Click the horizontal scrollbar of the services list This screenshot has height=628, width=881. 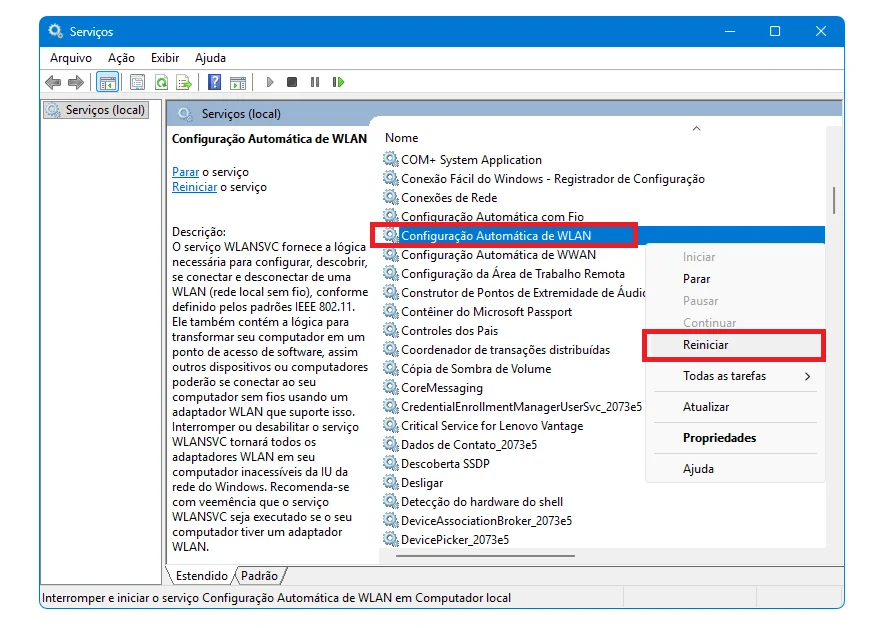pyautogui.click(x=485, y=556)
